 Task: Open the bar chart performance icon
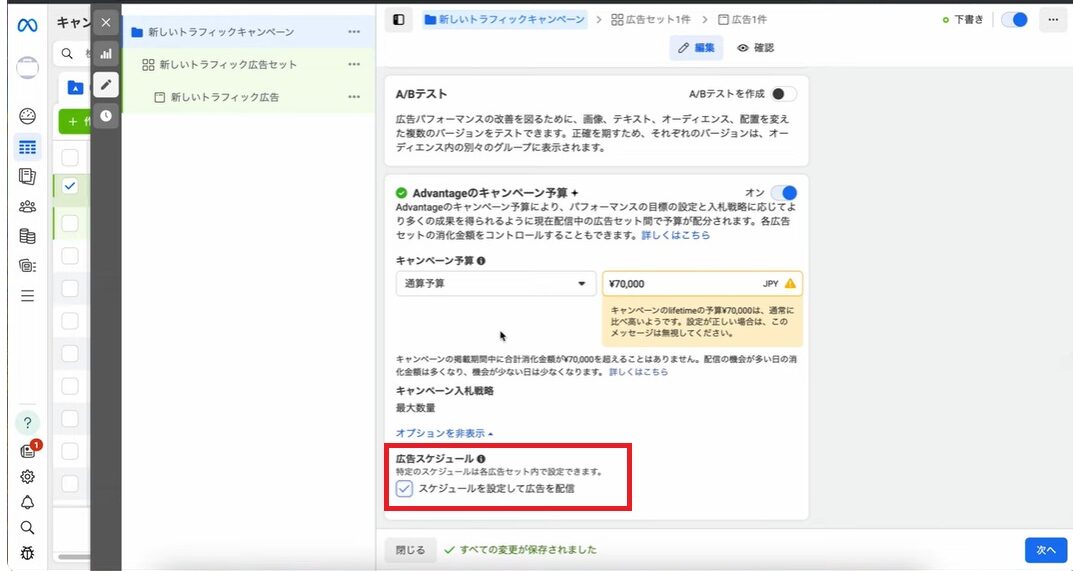click(x=106, y=54)
